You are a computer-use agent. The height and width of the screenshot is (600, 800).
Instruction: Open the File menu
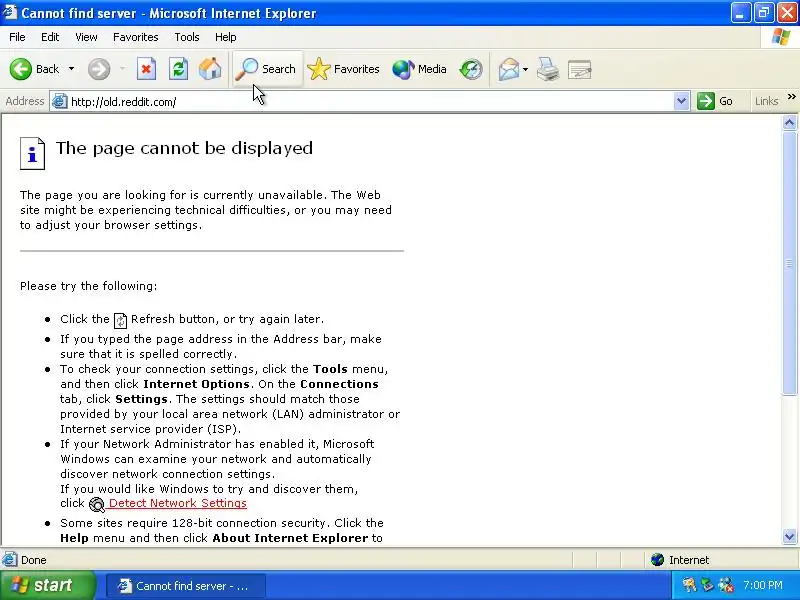pos(17,37)
